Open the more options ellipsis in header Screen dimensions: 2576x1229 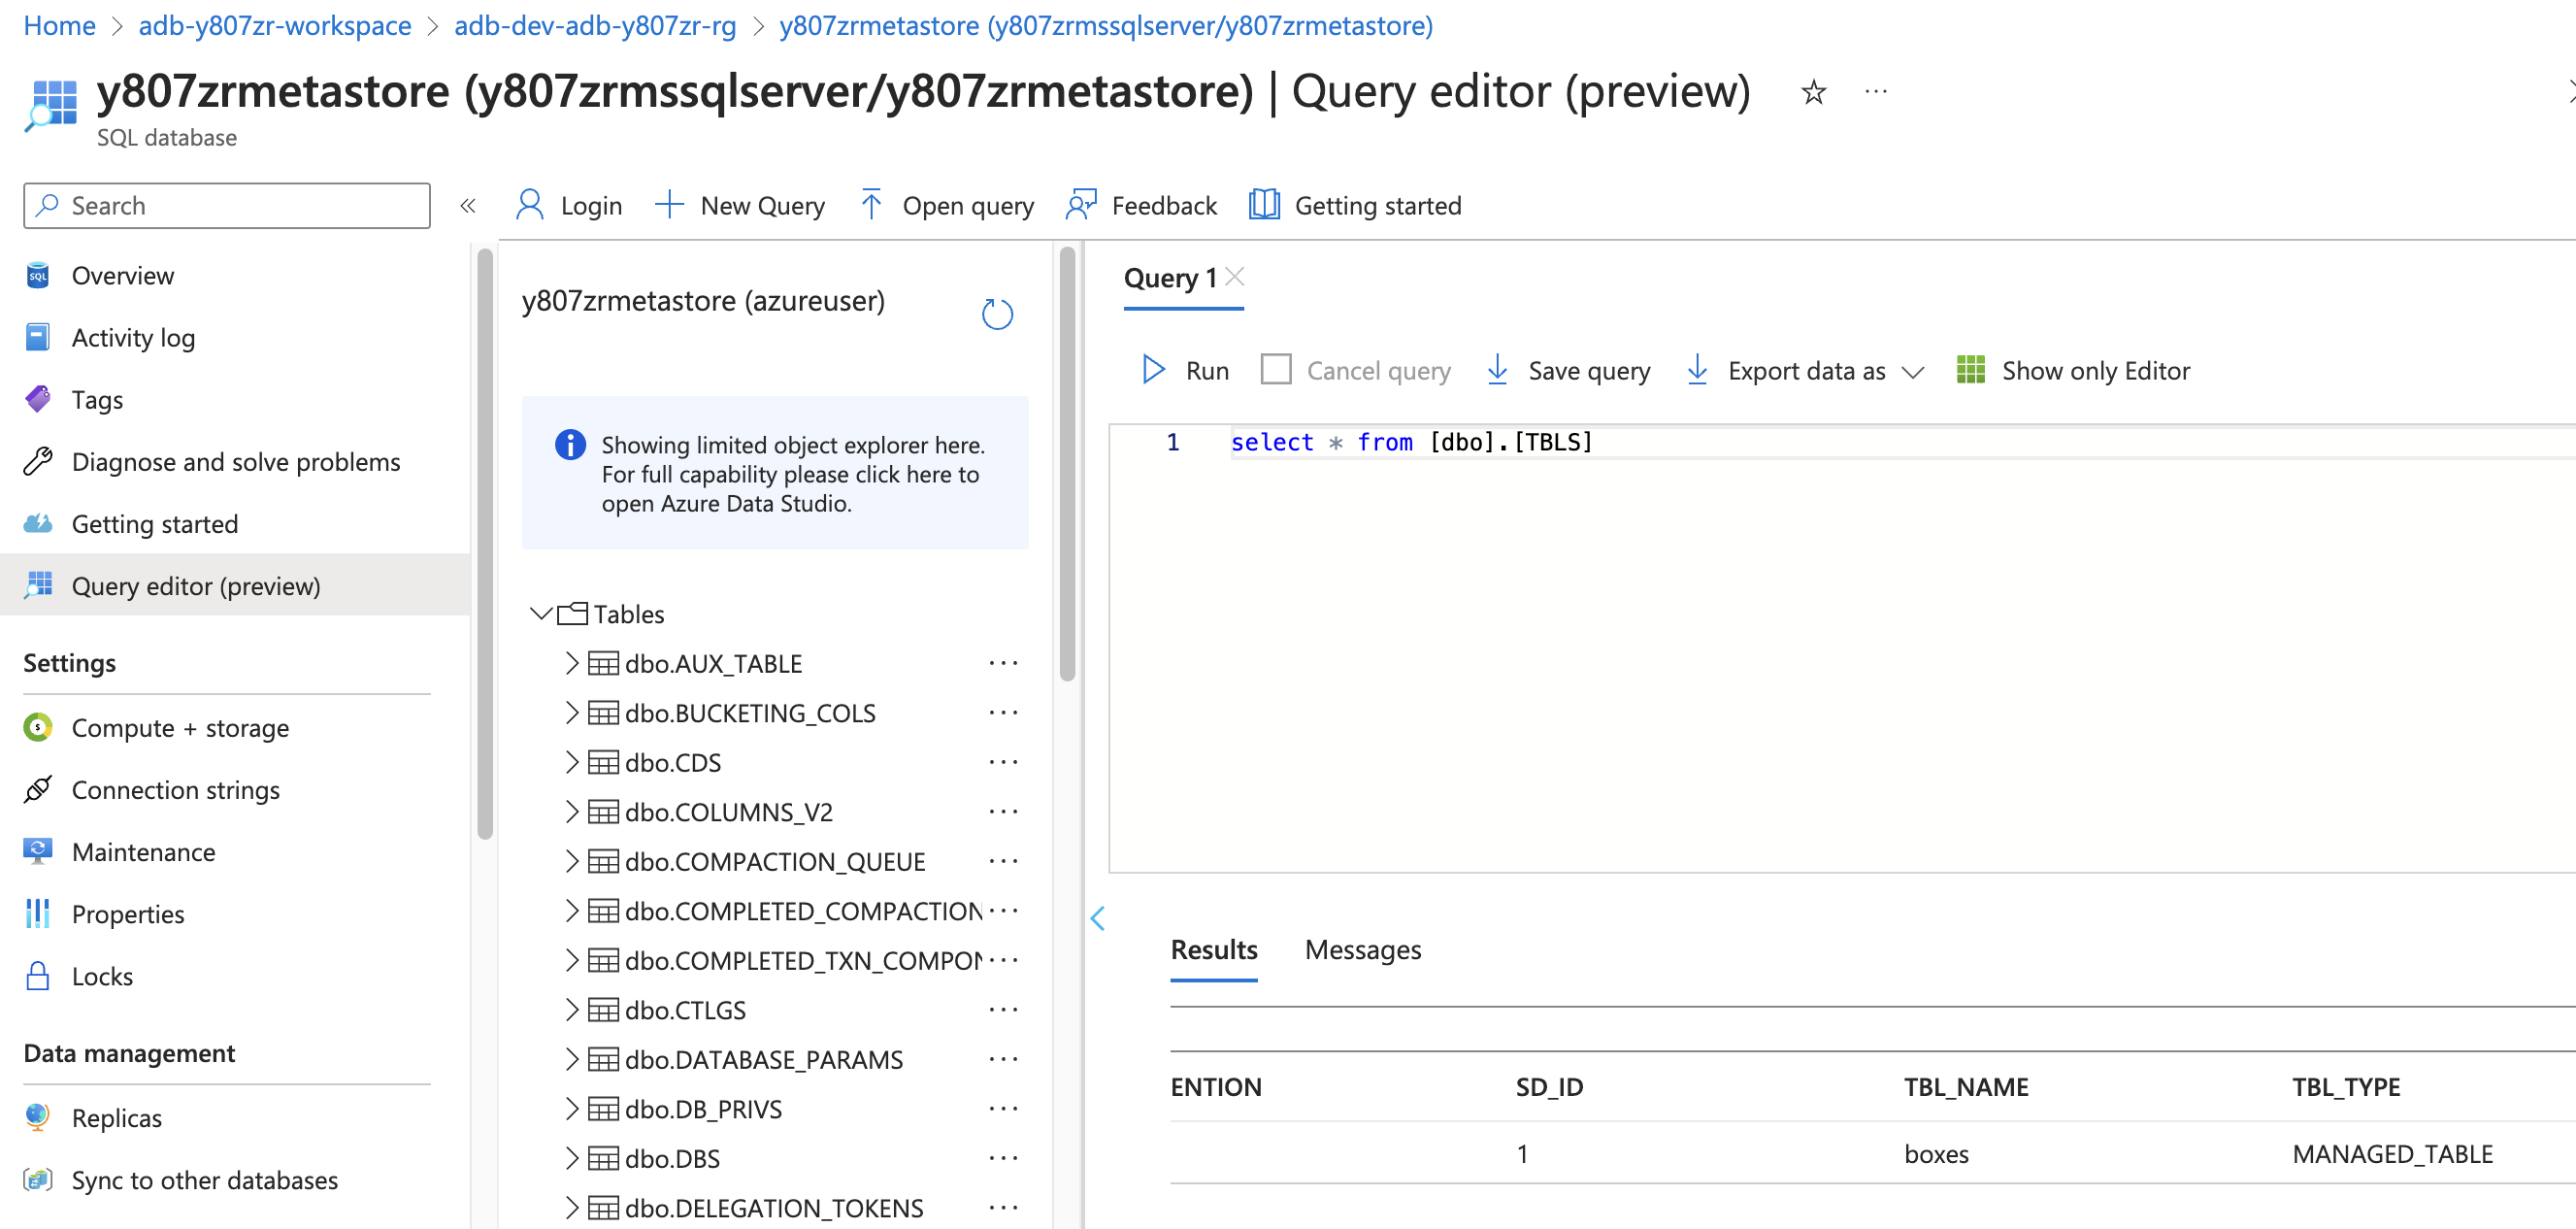tap(1876, 92)
